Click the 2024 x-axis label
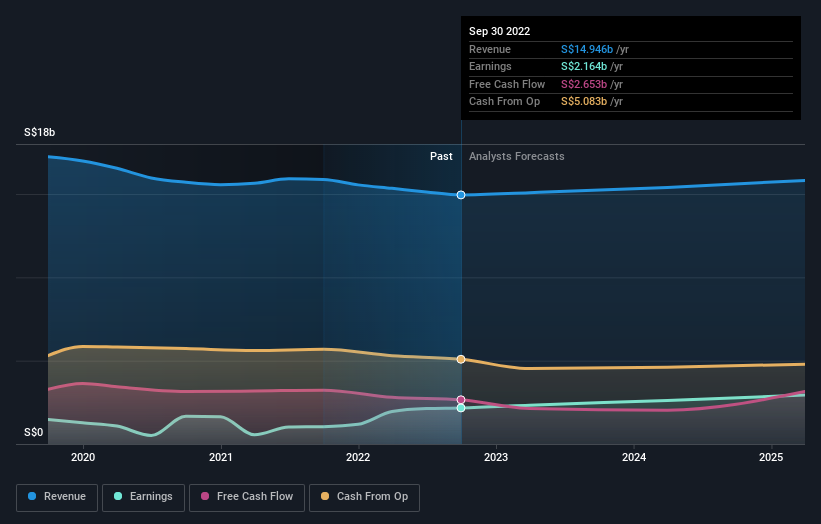The height and width of the screenshot is (524, 821). pos(634,457)
